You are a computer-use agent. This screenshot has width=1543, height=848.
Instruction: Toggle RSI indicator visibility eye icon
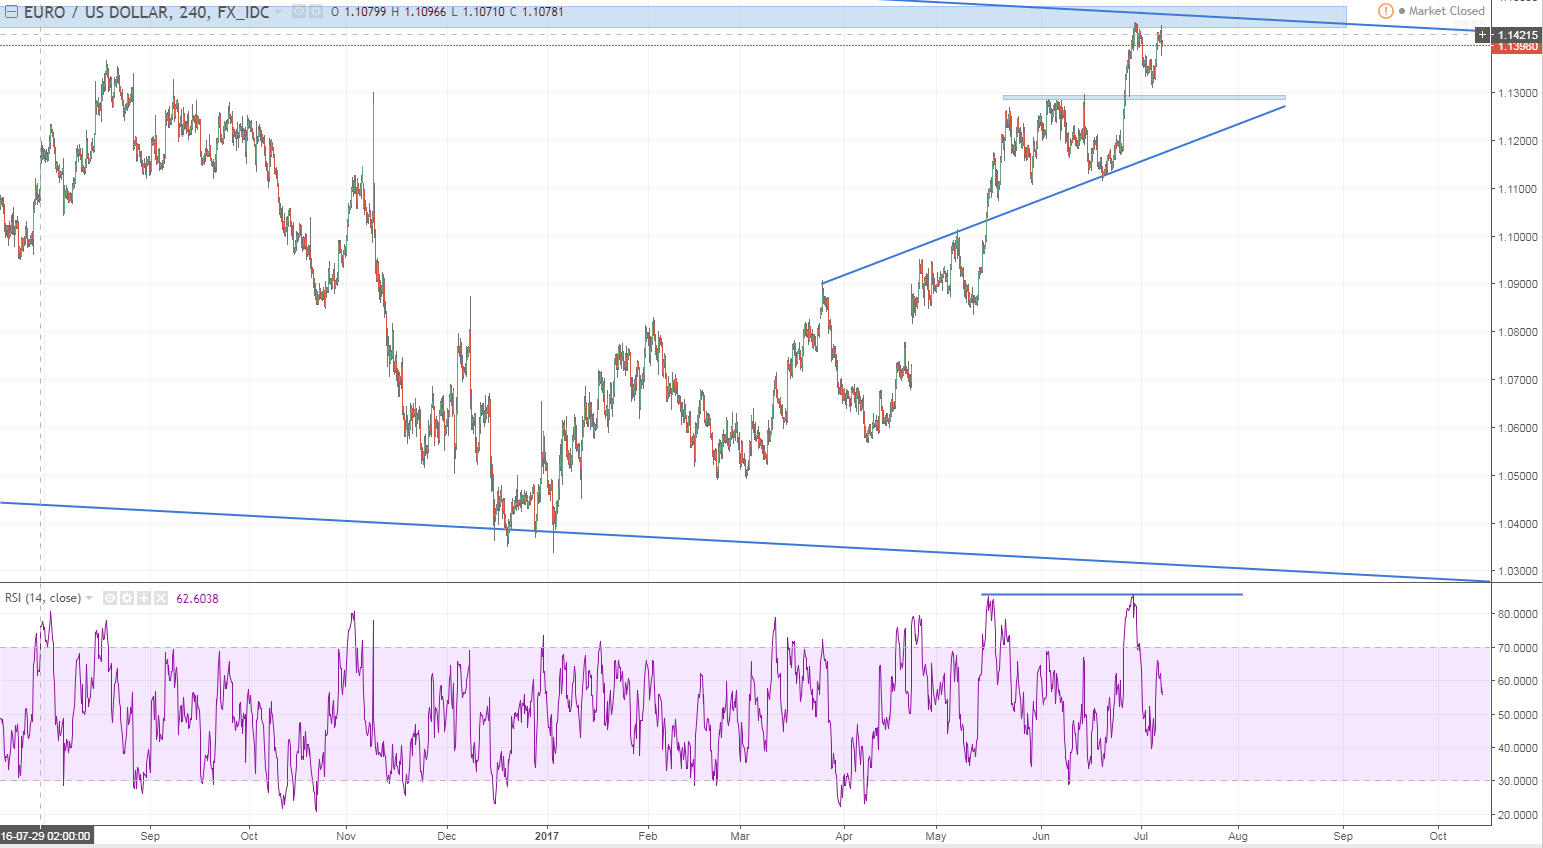click(111, 598)
